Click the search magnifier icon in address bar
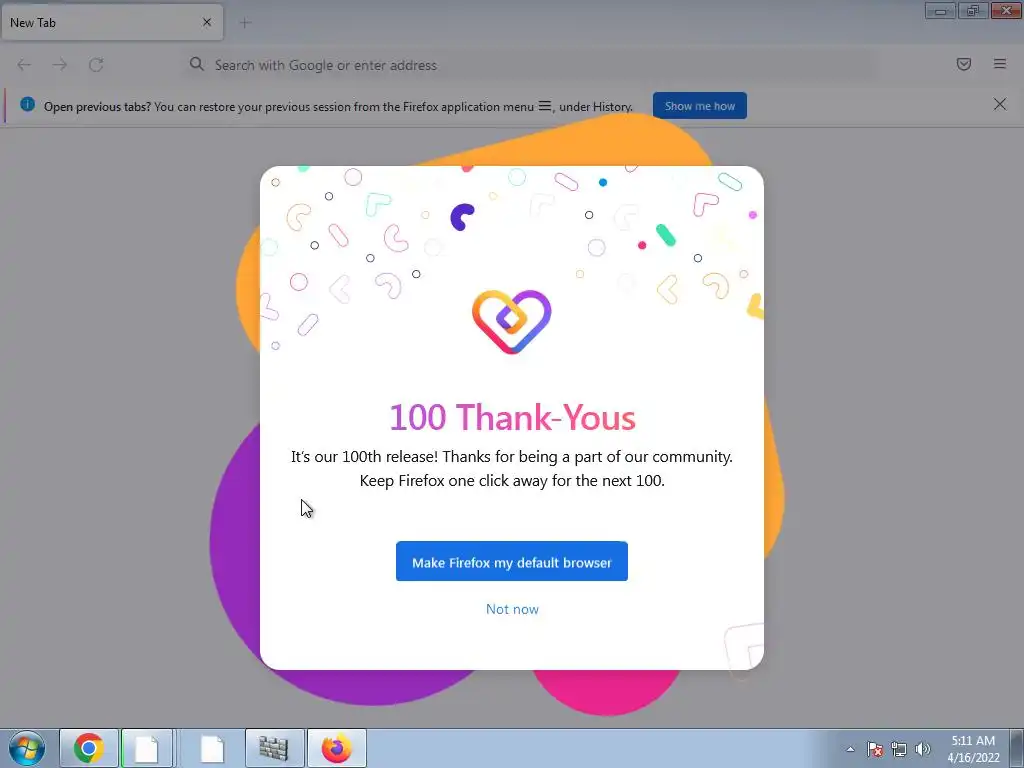The width and height of the screenshot is (1024, 768). click(x=197, y=64)
